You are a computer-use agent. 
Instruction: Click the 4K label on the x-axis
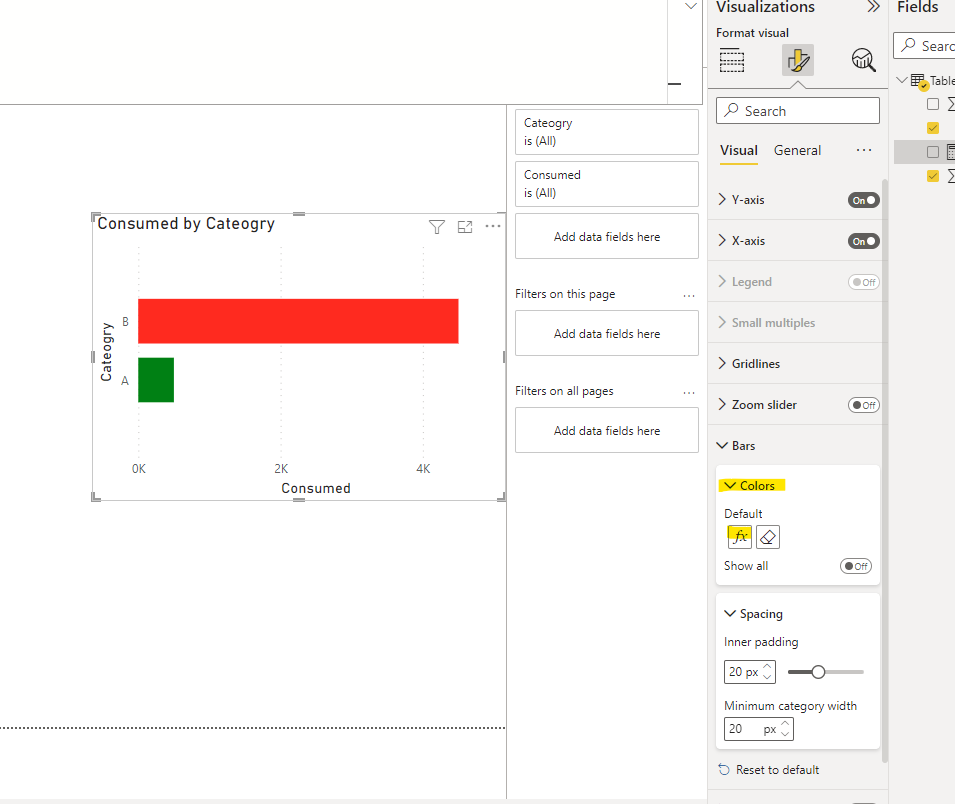(x=423, y=468)
